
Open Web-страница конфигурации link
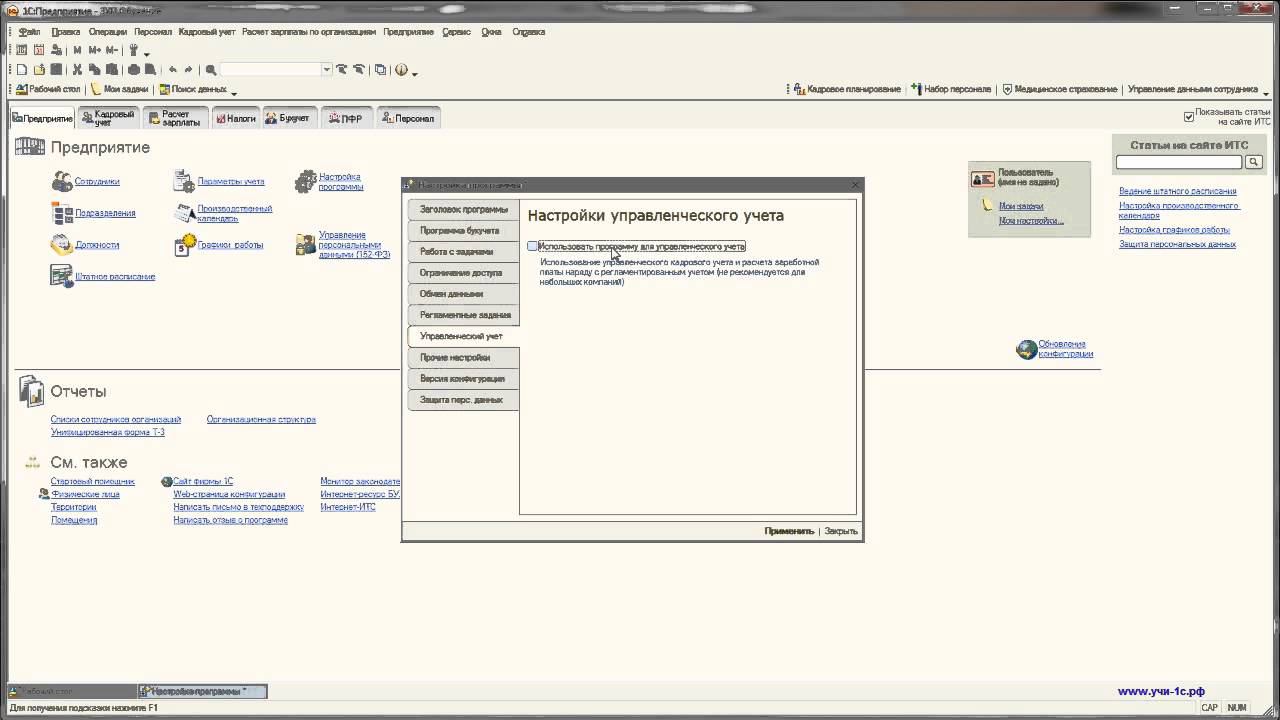pos(229,494)
